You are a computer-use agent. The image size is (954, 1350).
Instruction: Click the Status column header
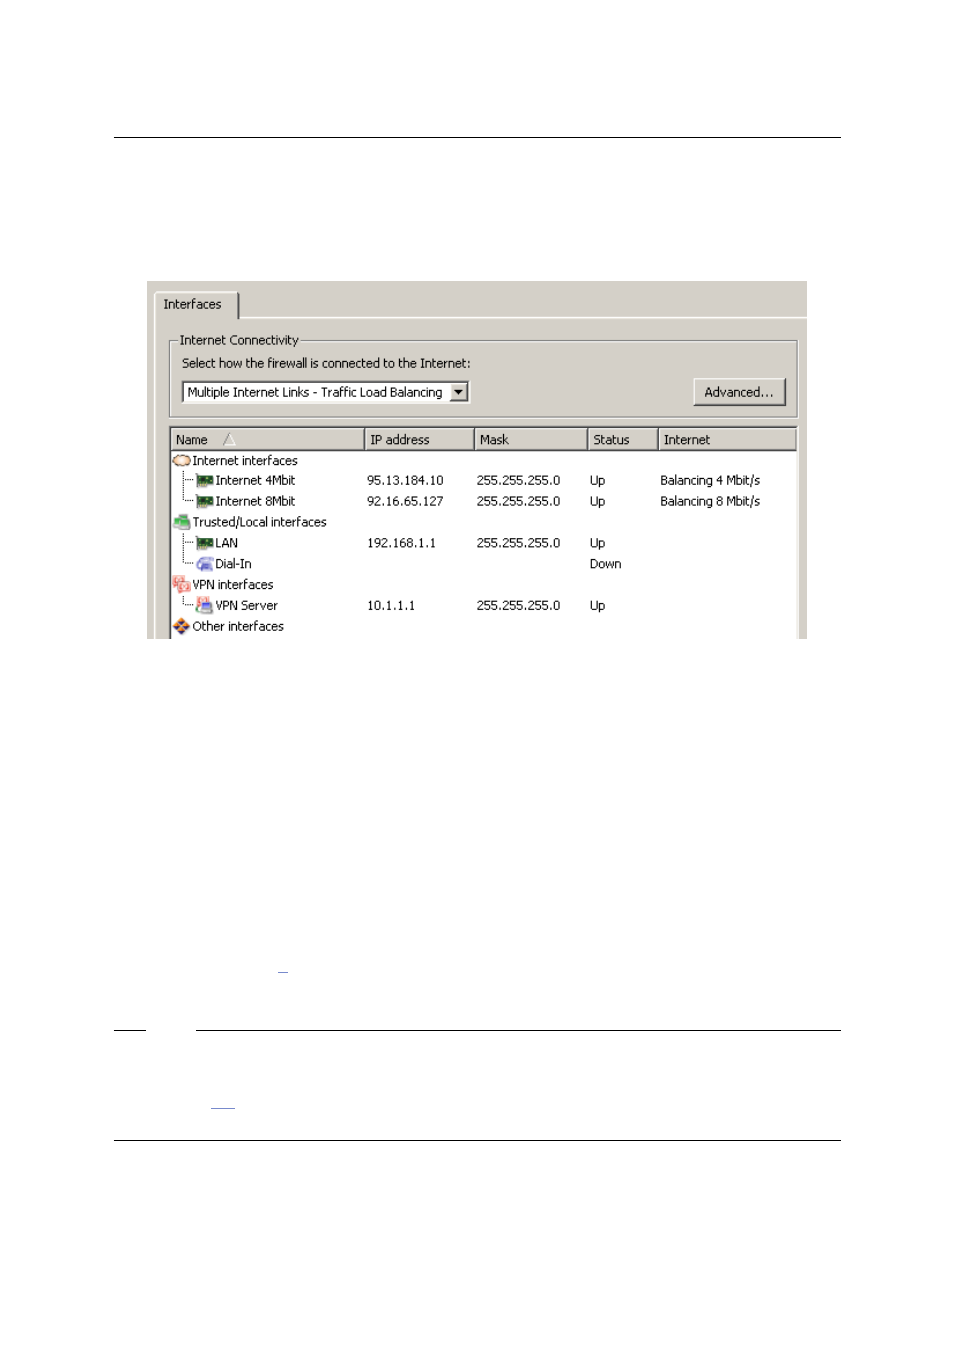[x=623, y=439]
